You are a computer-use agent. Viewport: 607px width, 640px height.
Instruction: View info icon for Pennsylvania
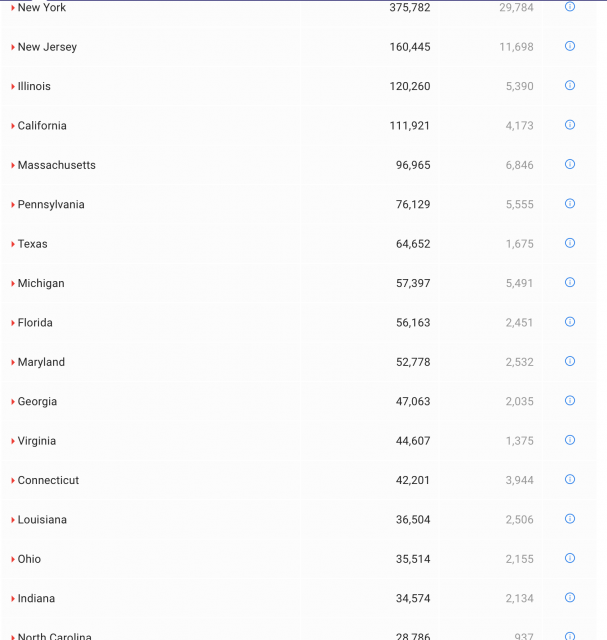click(570, 204)
